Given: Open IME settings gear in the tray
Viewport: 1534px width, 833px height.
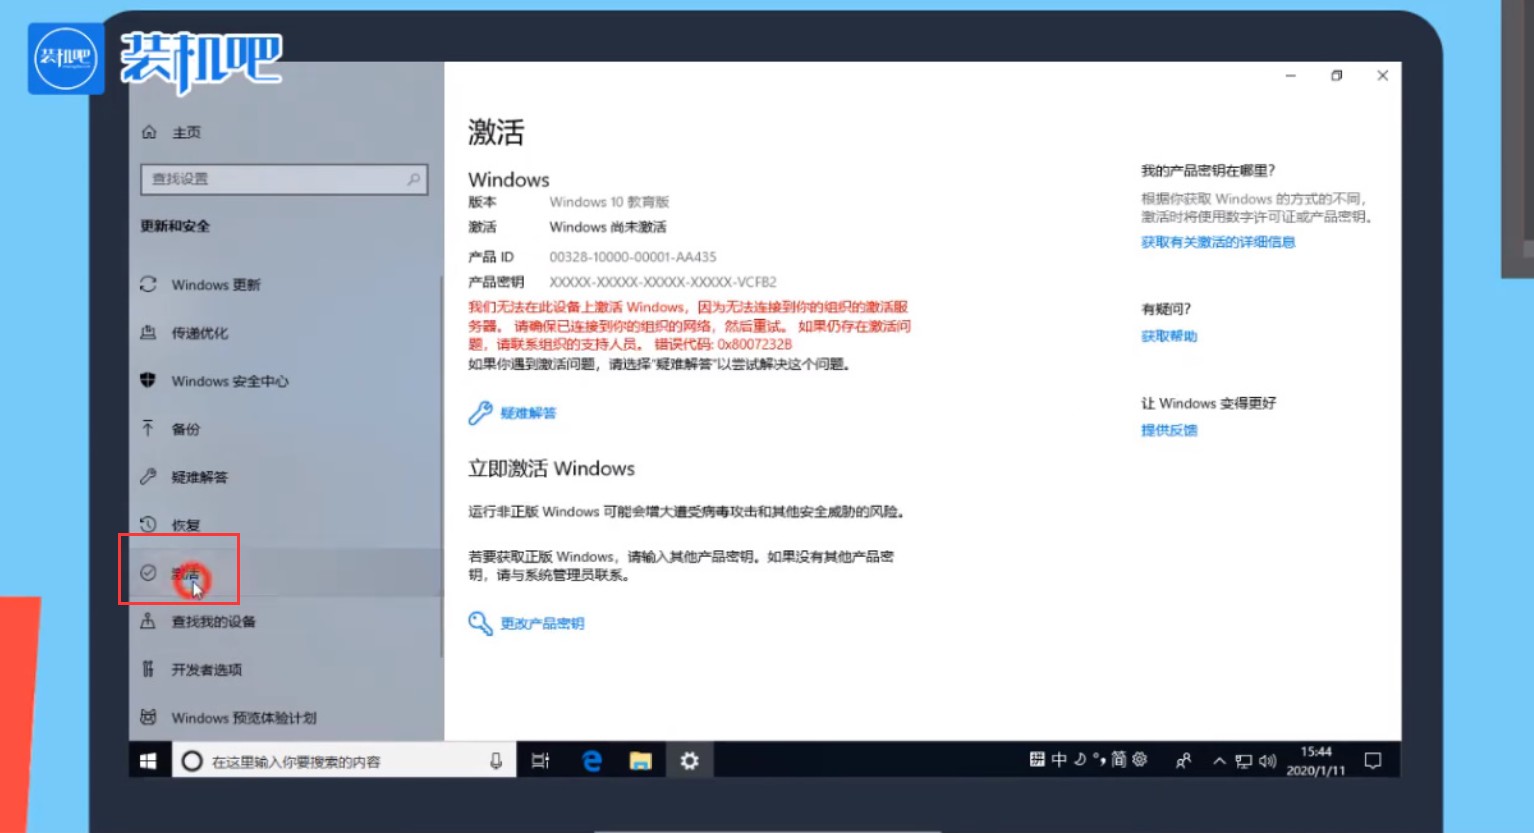Looking at the screenshot, I should point(1140,760).
